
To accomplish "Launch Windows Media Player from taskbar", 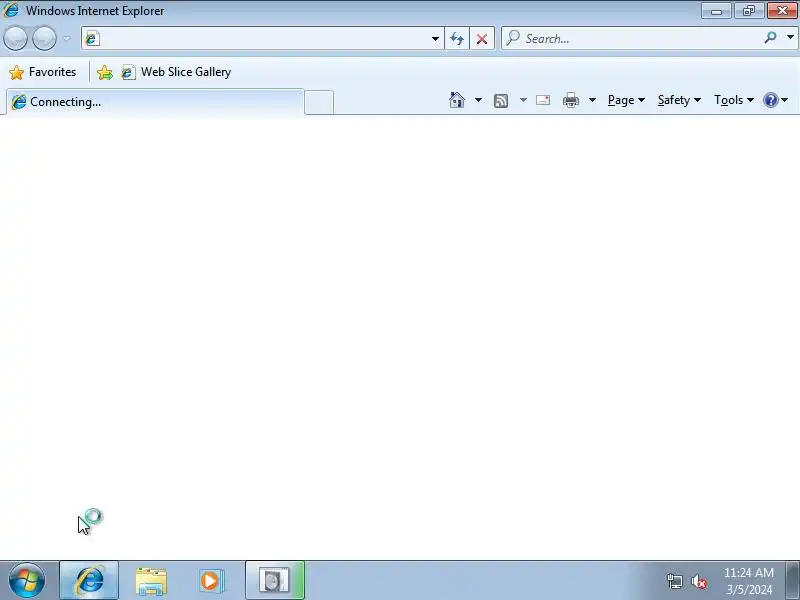I will [211, 581].
